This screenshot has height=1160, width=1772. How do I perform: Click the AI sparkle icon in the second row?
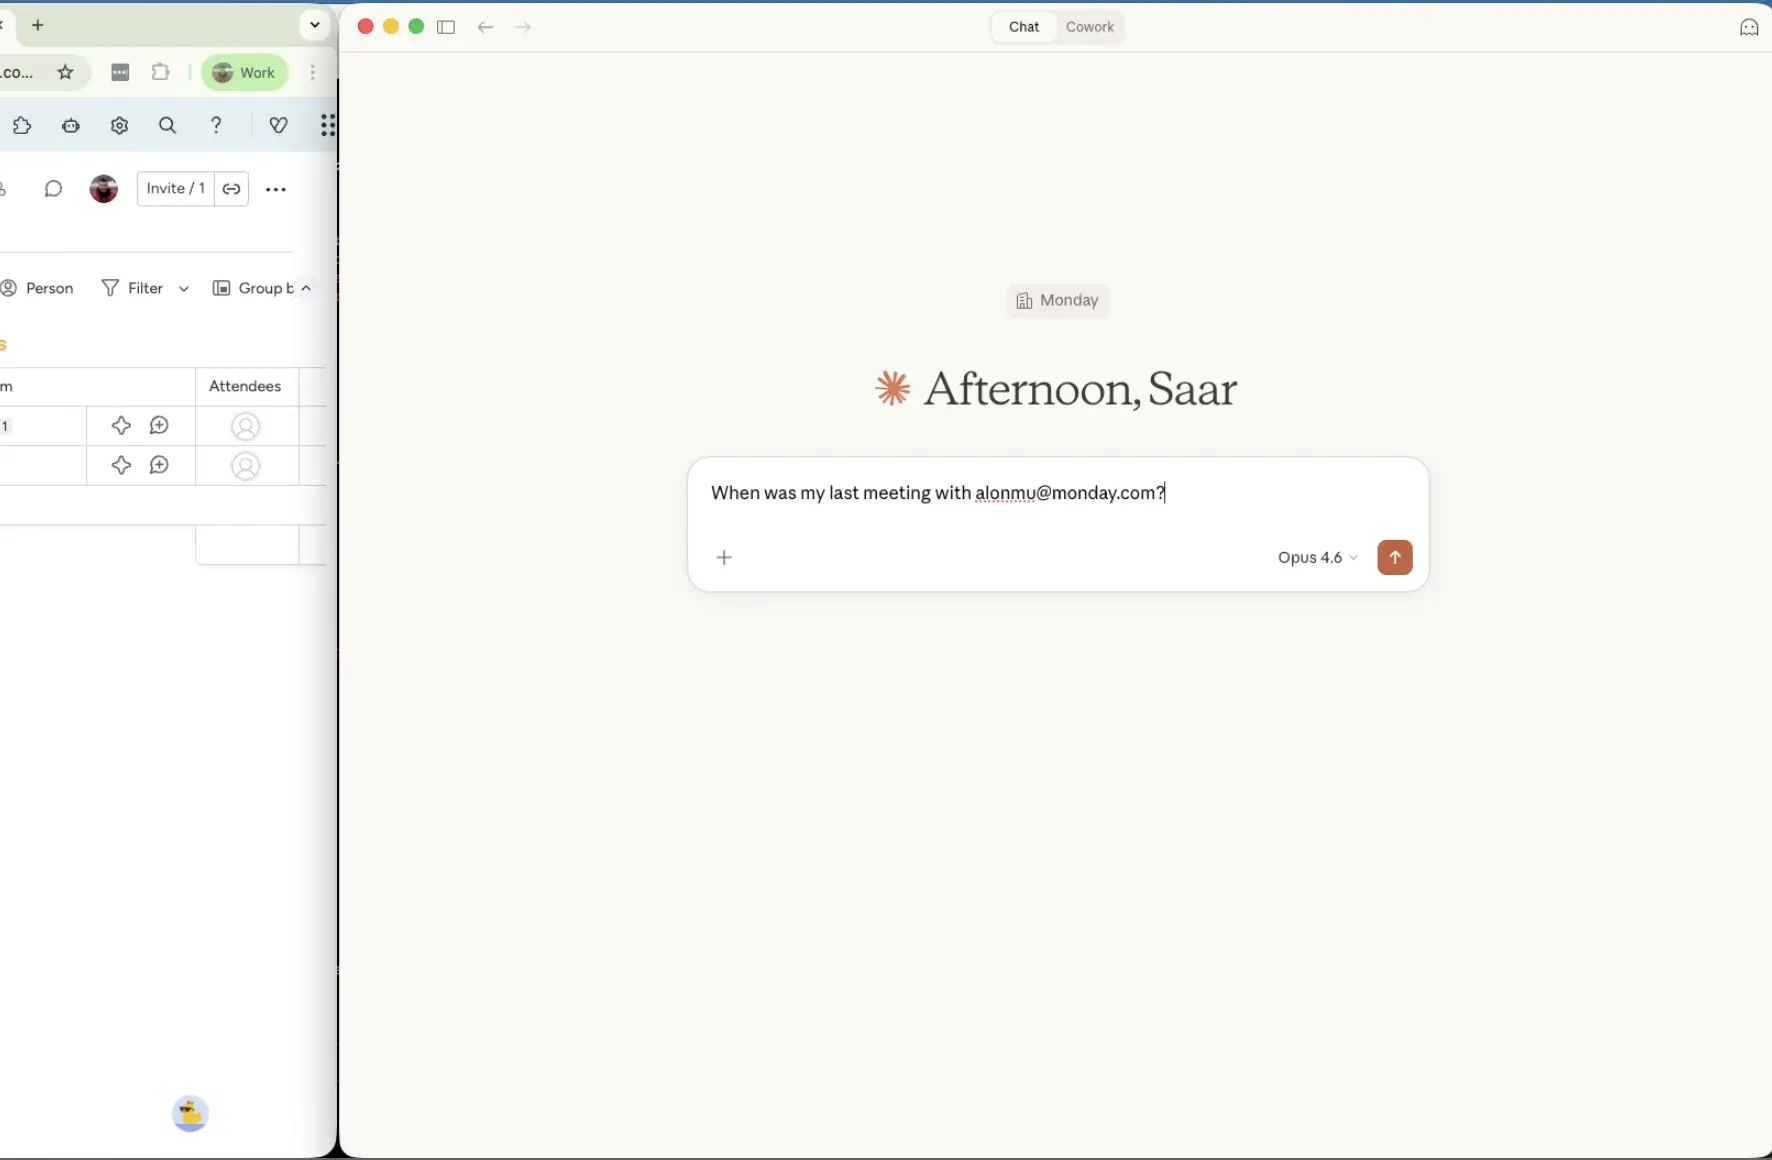pos(121,465)
